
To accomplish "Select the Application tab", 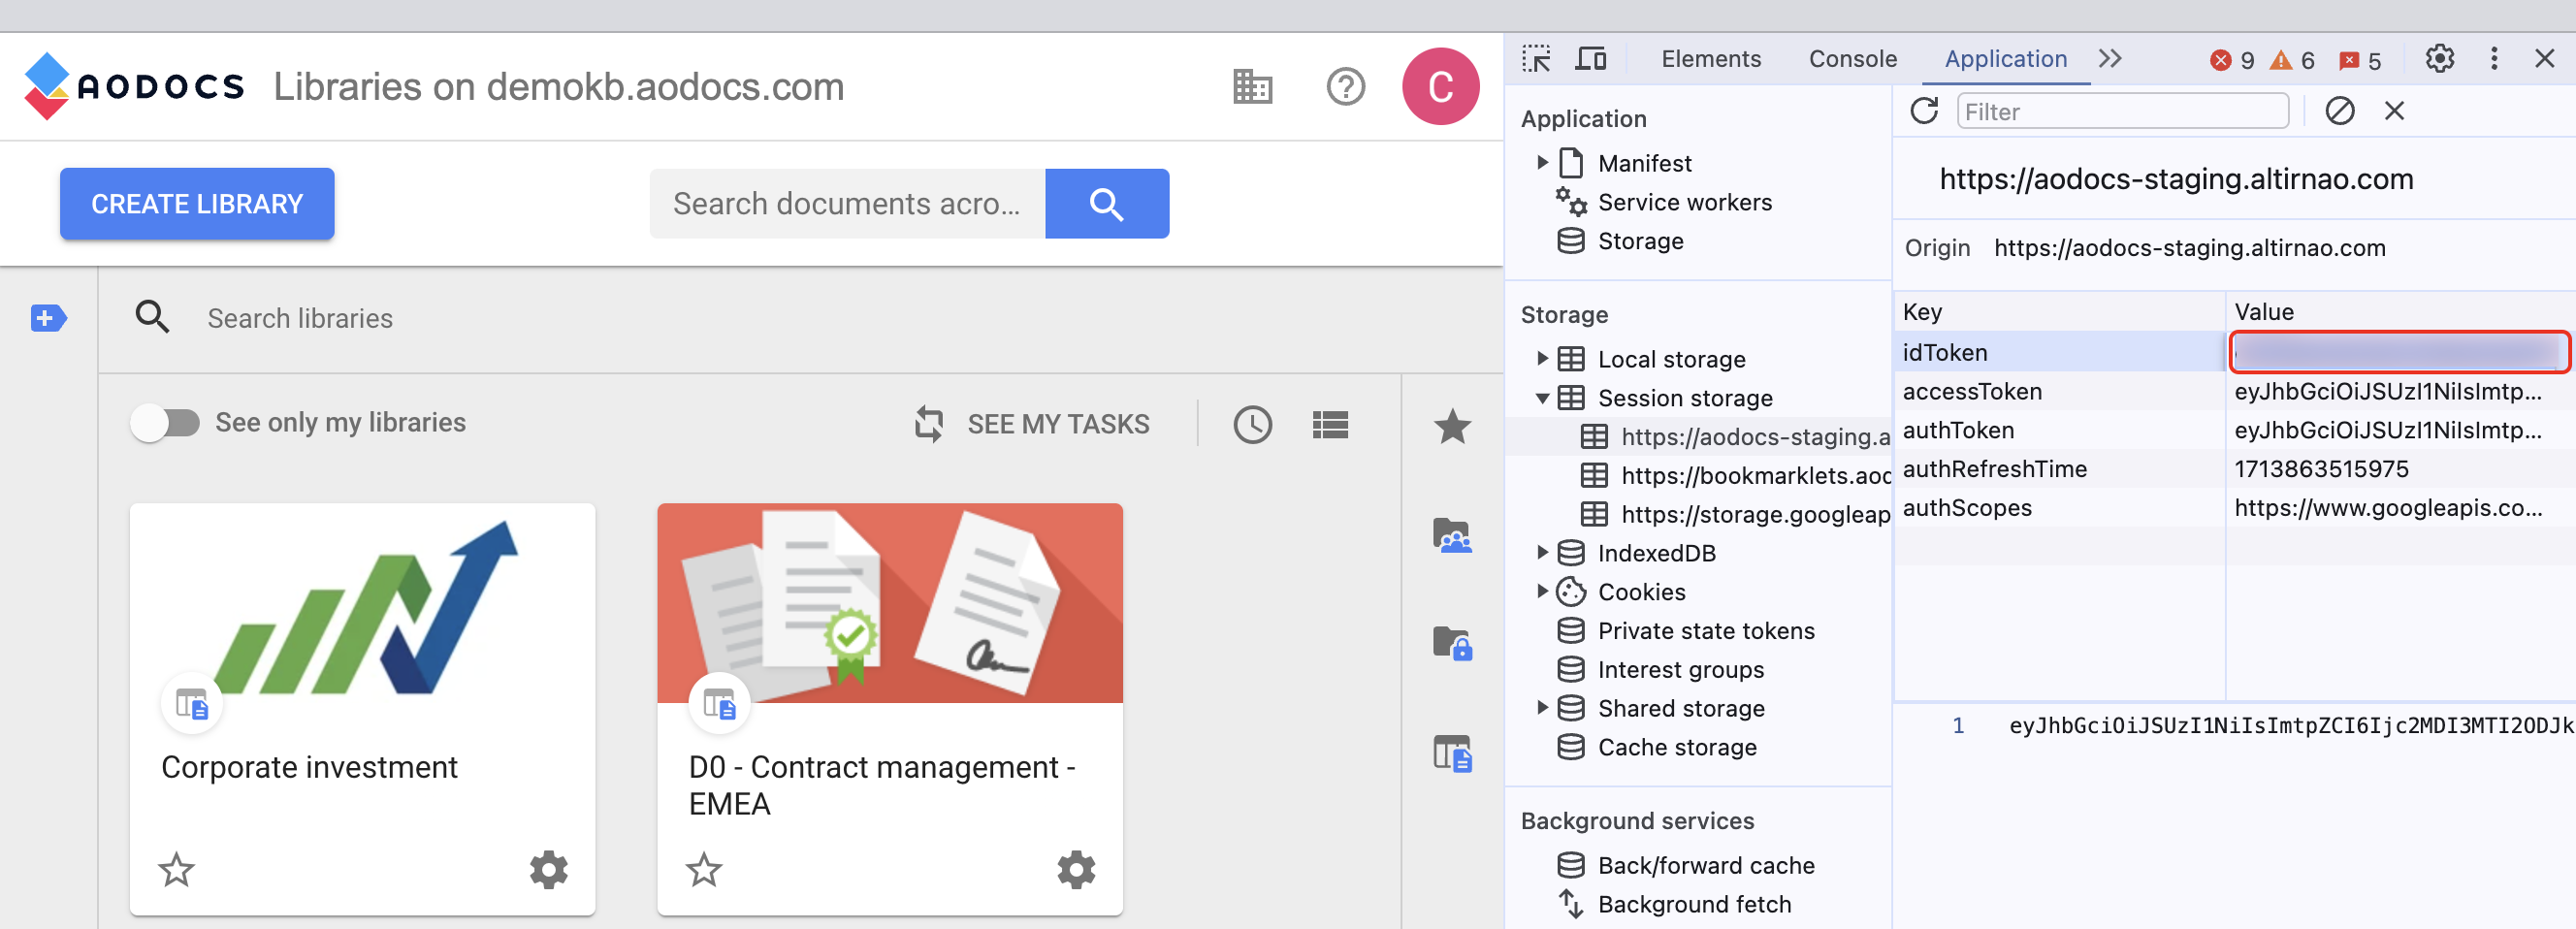I will (2005, 59).
